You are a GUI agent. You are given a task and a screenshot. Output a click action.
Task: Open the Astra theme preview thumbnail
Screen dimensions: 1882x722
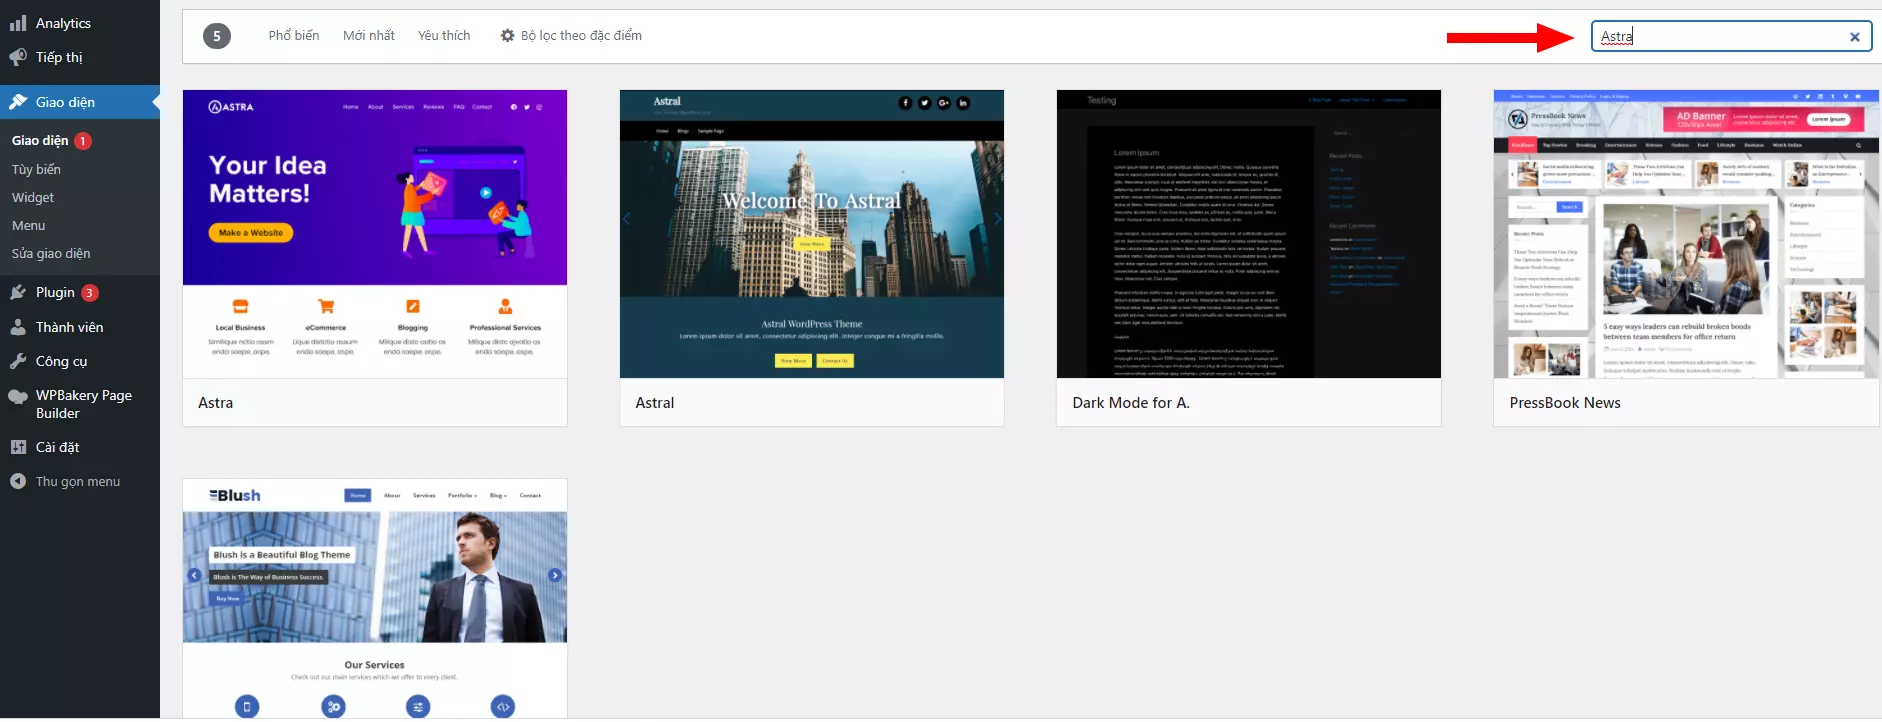point(375,234)
